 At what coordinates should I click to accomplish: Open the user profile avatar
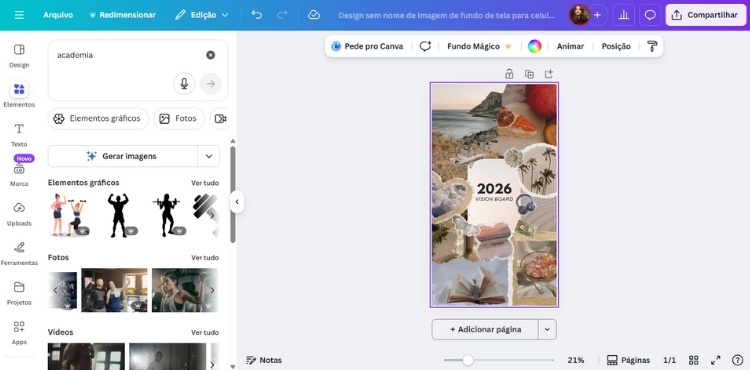click(579, 15)
